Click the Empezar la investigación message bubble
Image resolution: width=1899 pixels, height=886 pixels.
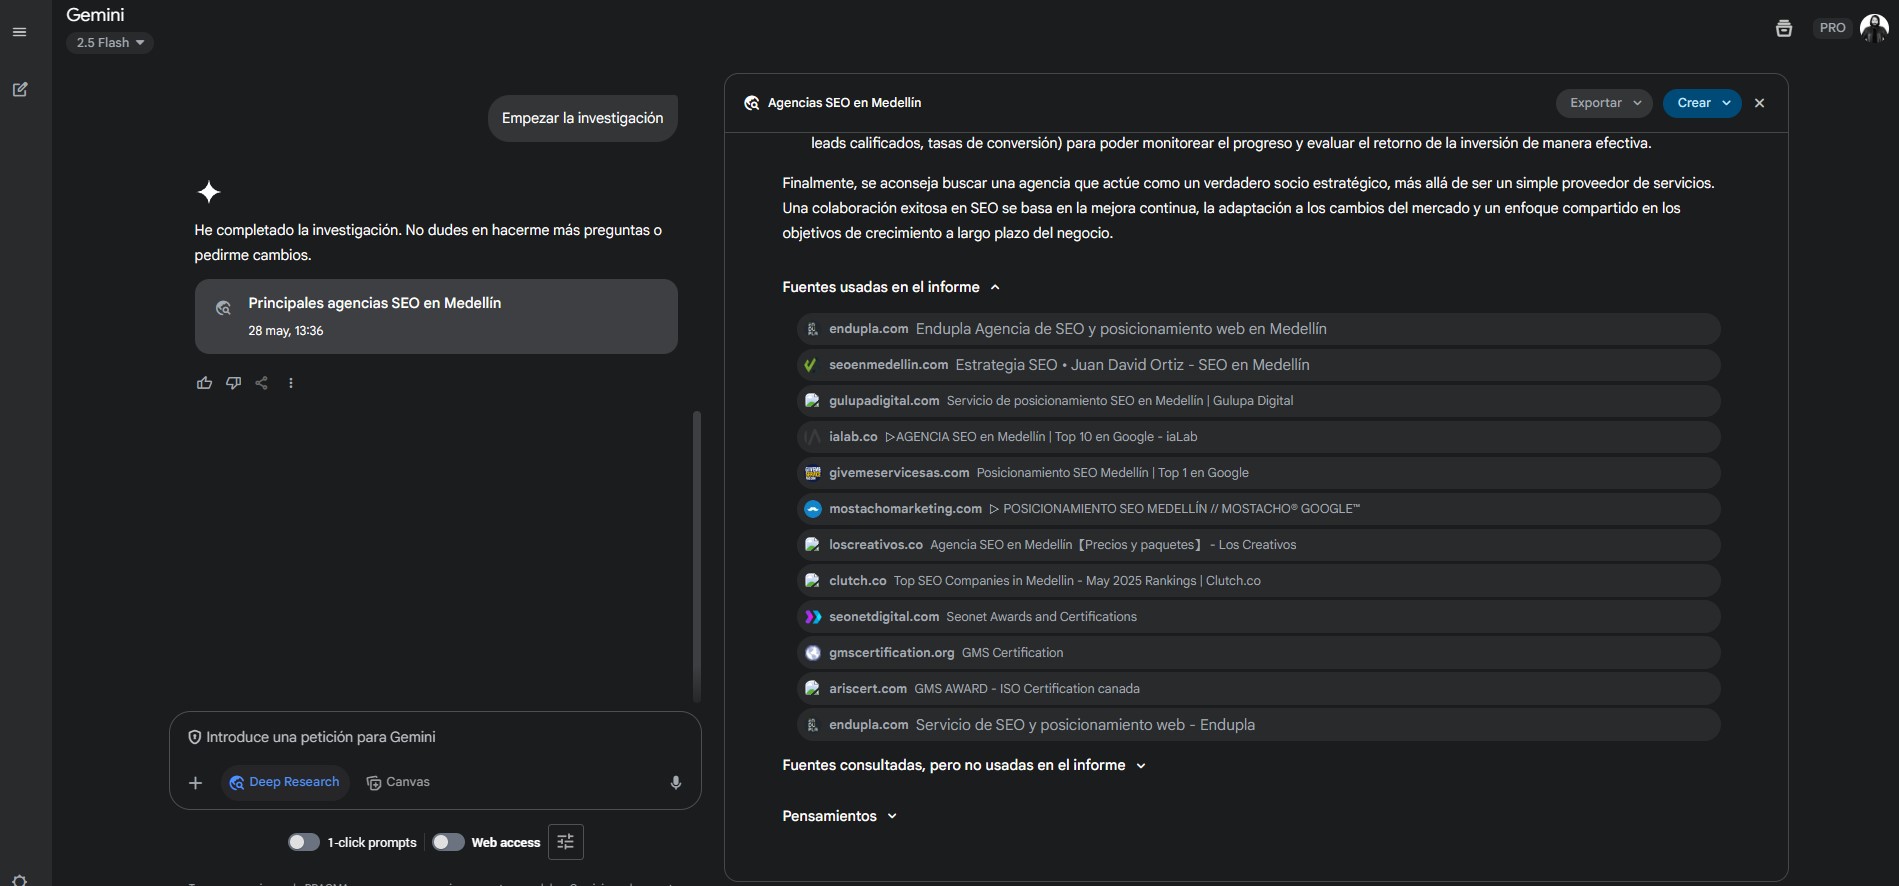click(x=583, y=118)
